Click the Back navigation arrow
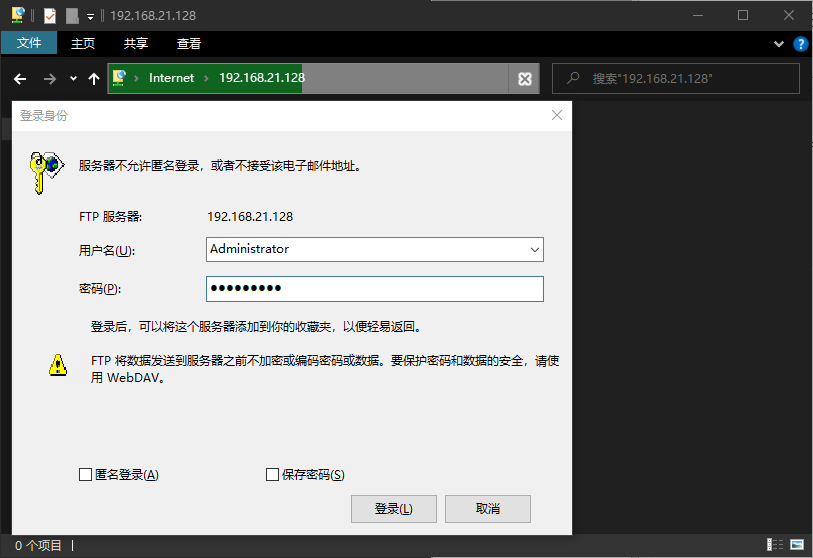The width and height of the screenshot is (813, 558). 20,78
